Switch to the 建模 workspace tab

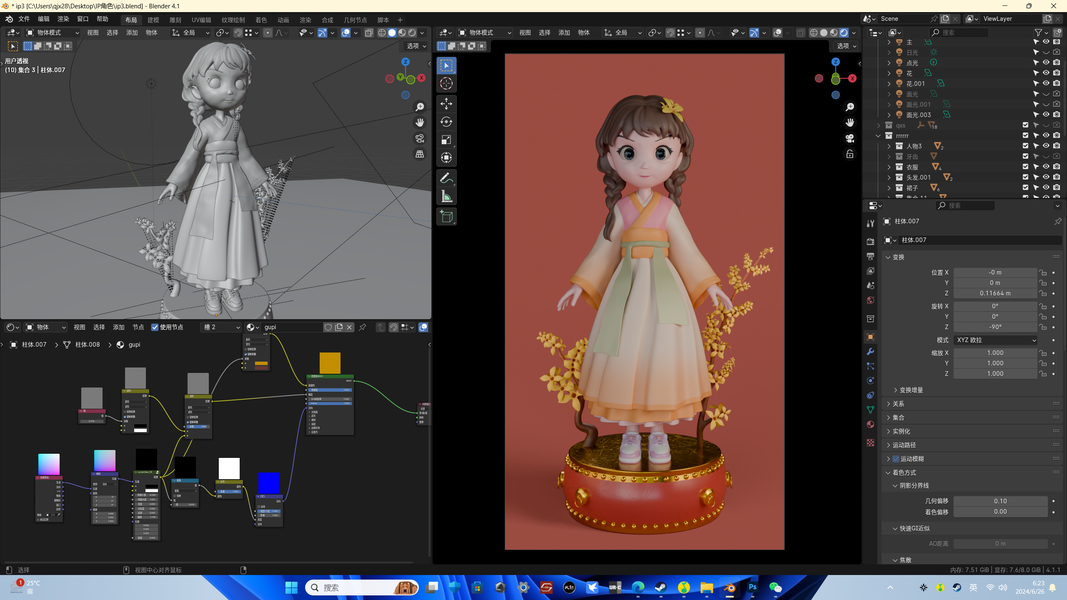(153, 20)
